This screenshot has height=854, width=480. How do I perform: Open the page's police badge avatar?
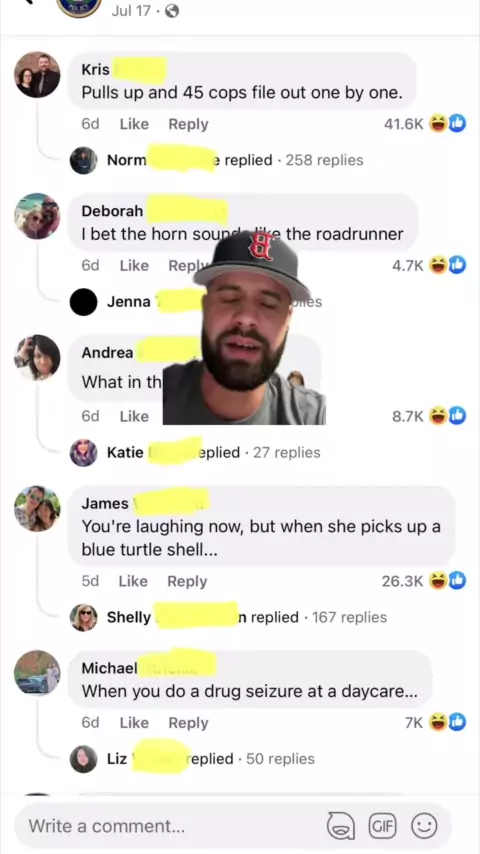[79, 6]
